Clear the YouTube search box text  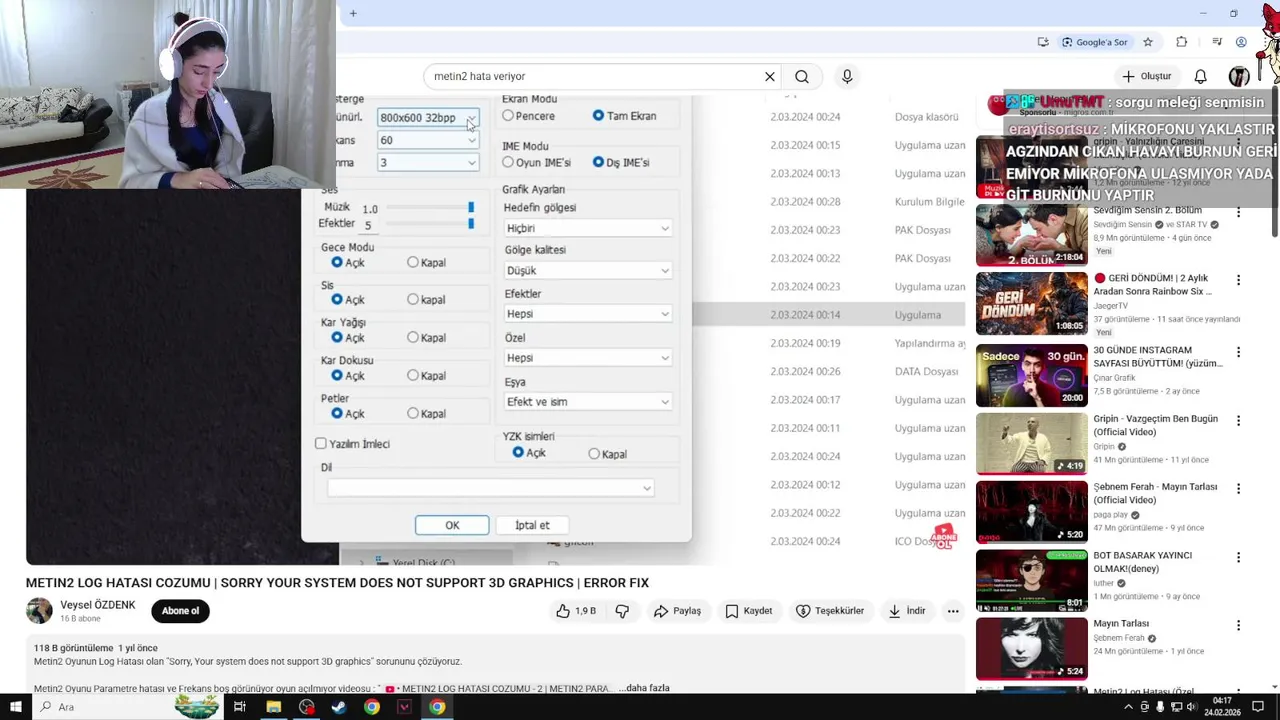click(x=770, y=76)
